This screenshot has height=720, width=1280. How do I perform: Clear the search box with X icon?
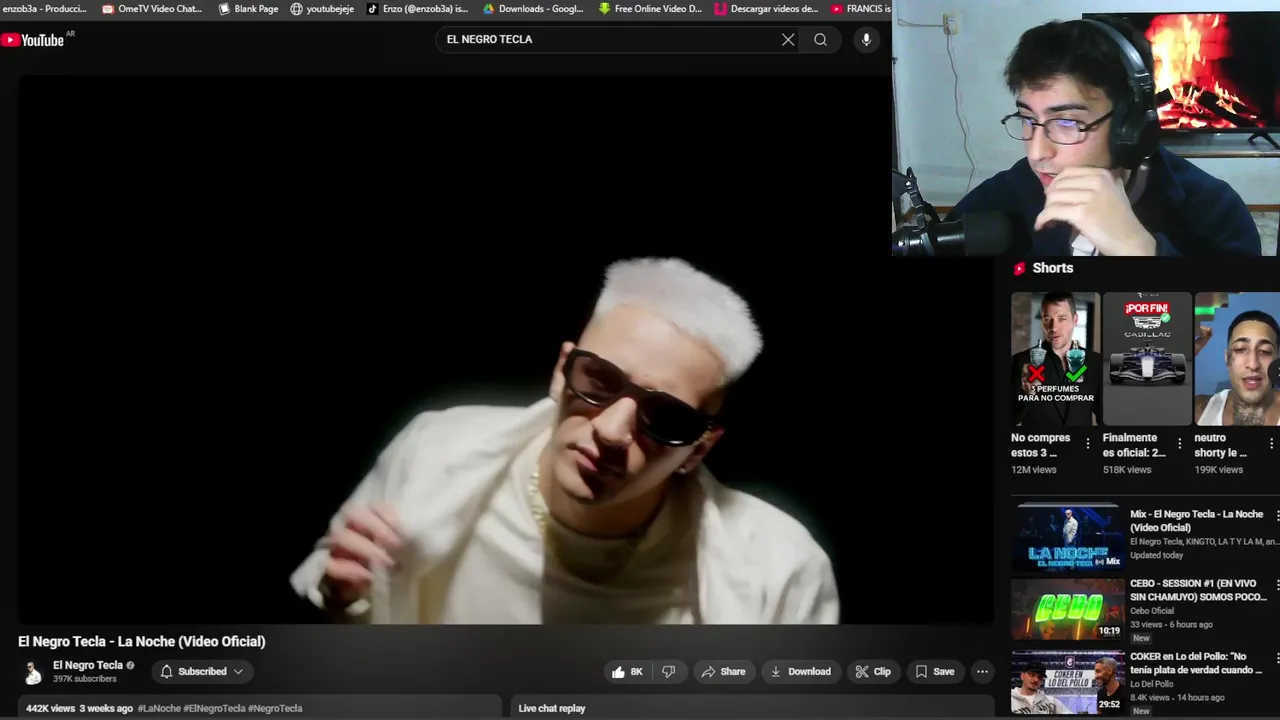pos(788,40)
